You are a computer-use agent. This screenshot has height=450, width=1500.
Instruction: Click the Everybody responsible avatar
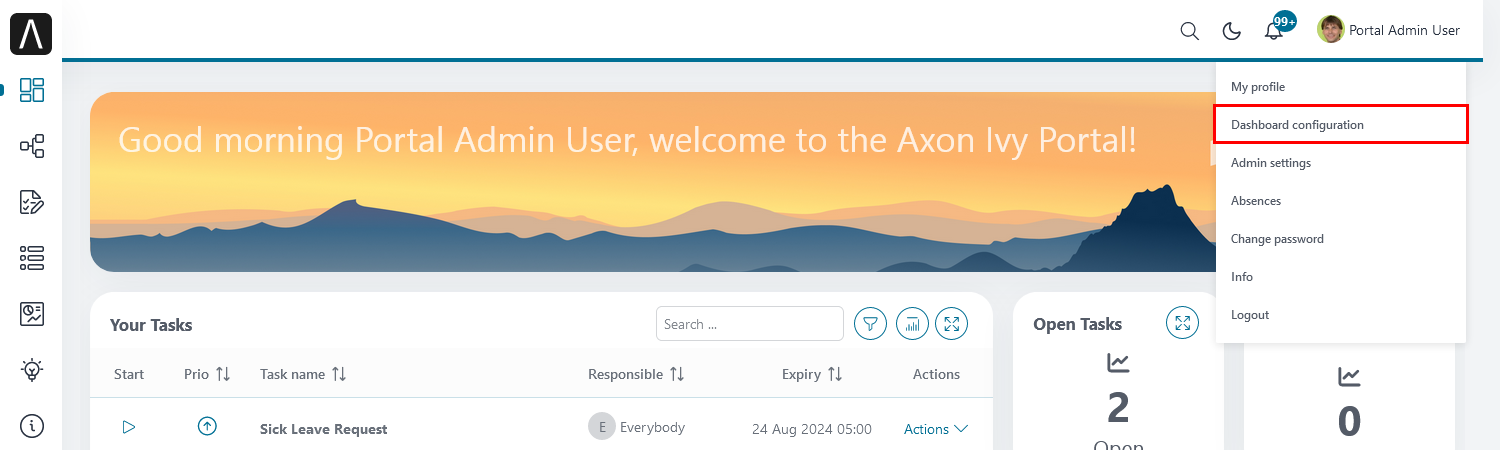pyautogui.click(x=601, y=427)
